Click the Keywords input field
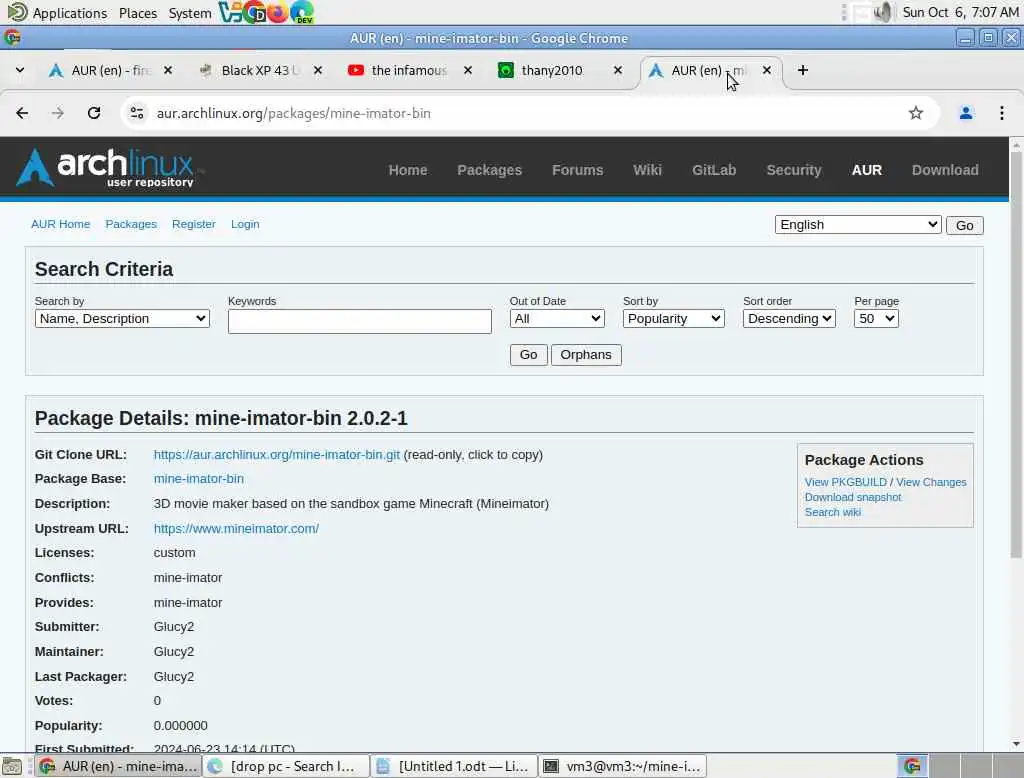Screen dimensions: 1024x778 tap(359, 321)
